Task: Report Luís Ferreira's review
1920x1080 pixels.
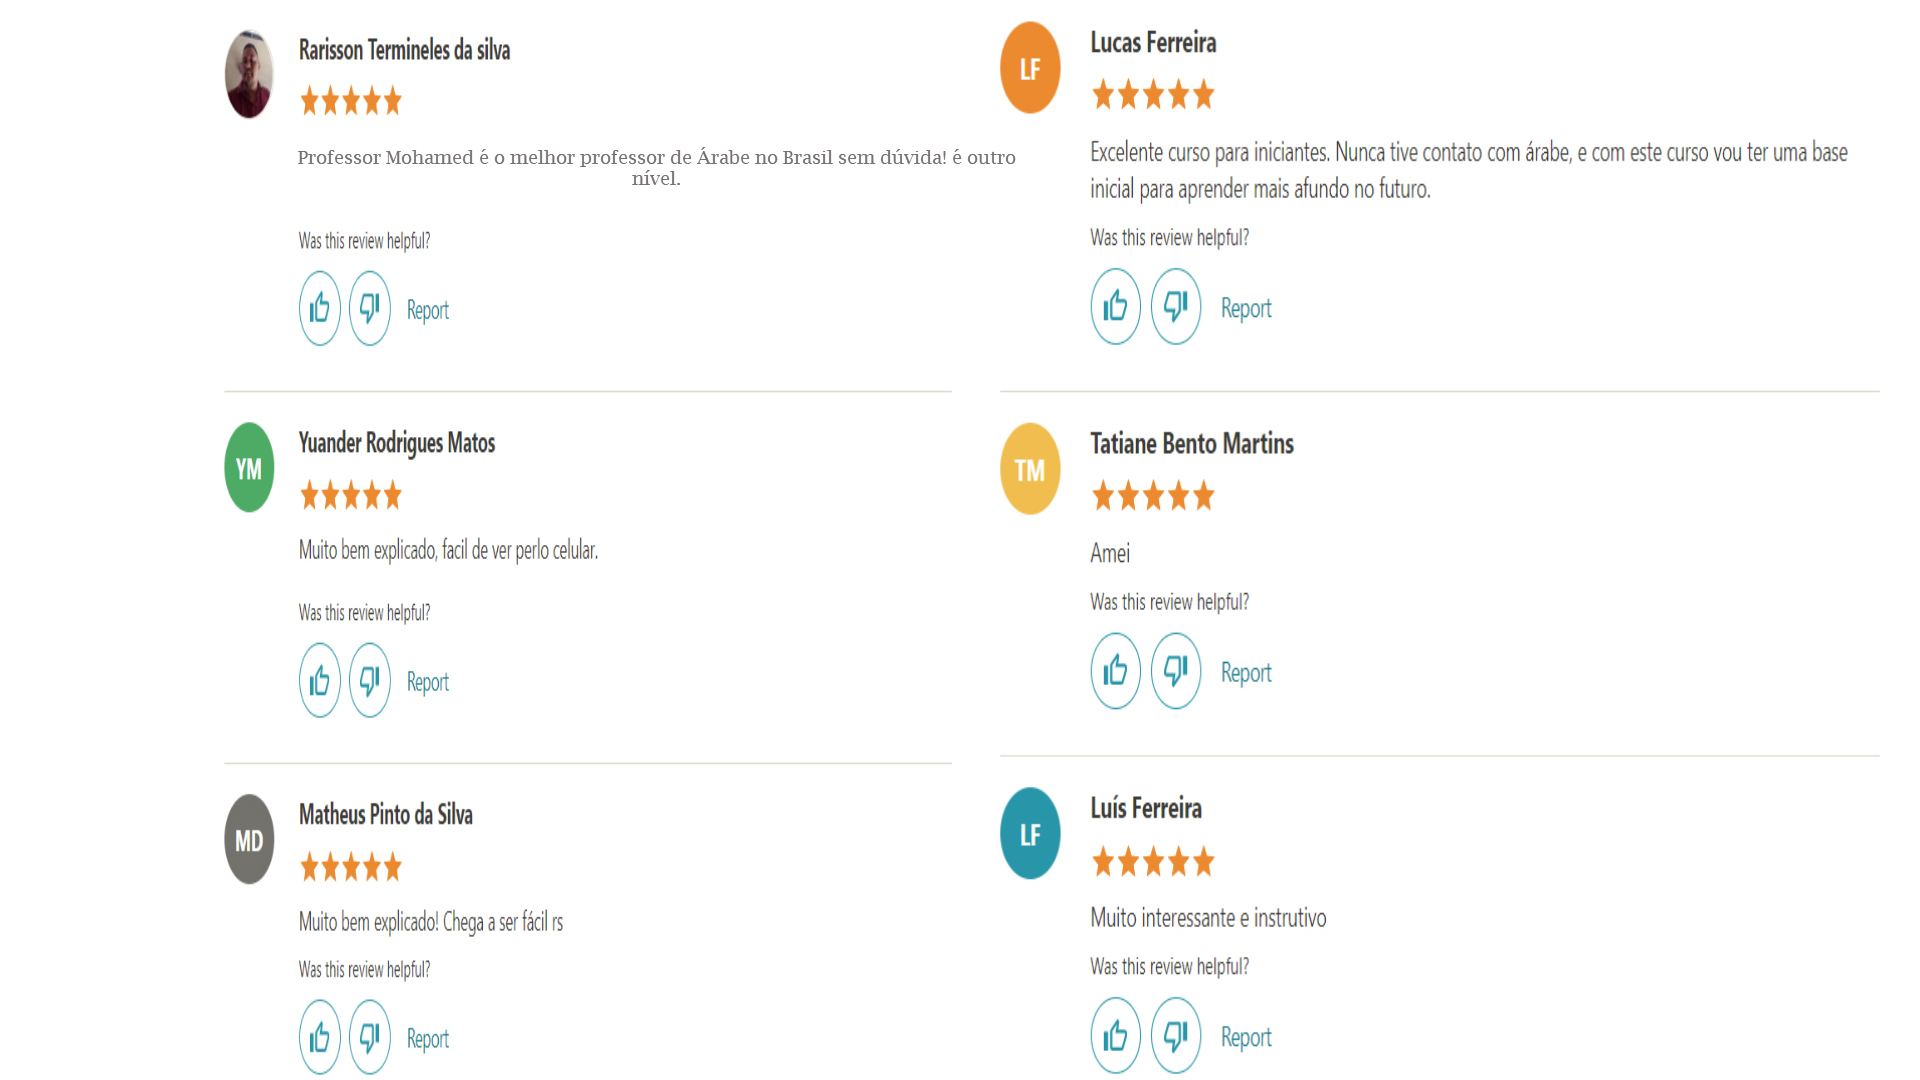Action: coord(1246,1038)
